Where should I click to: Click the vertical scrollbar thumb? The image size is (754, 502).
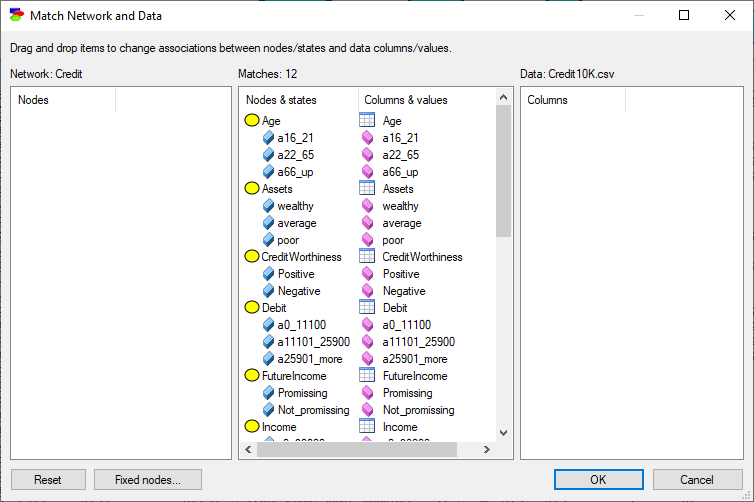[x=503, y=171]
